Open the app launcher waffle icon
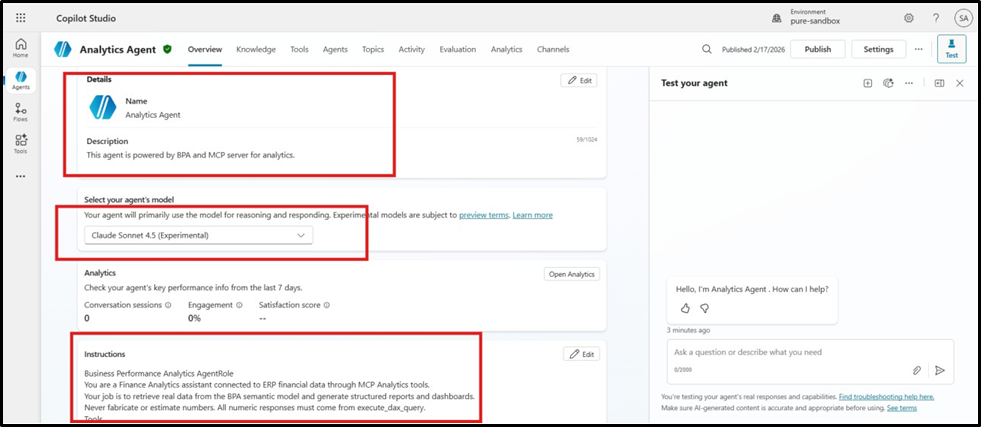This screenshot has height=427, width=981. coord(21,18)
